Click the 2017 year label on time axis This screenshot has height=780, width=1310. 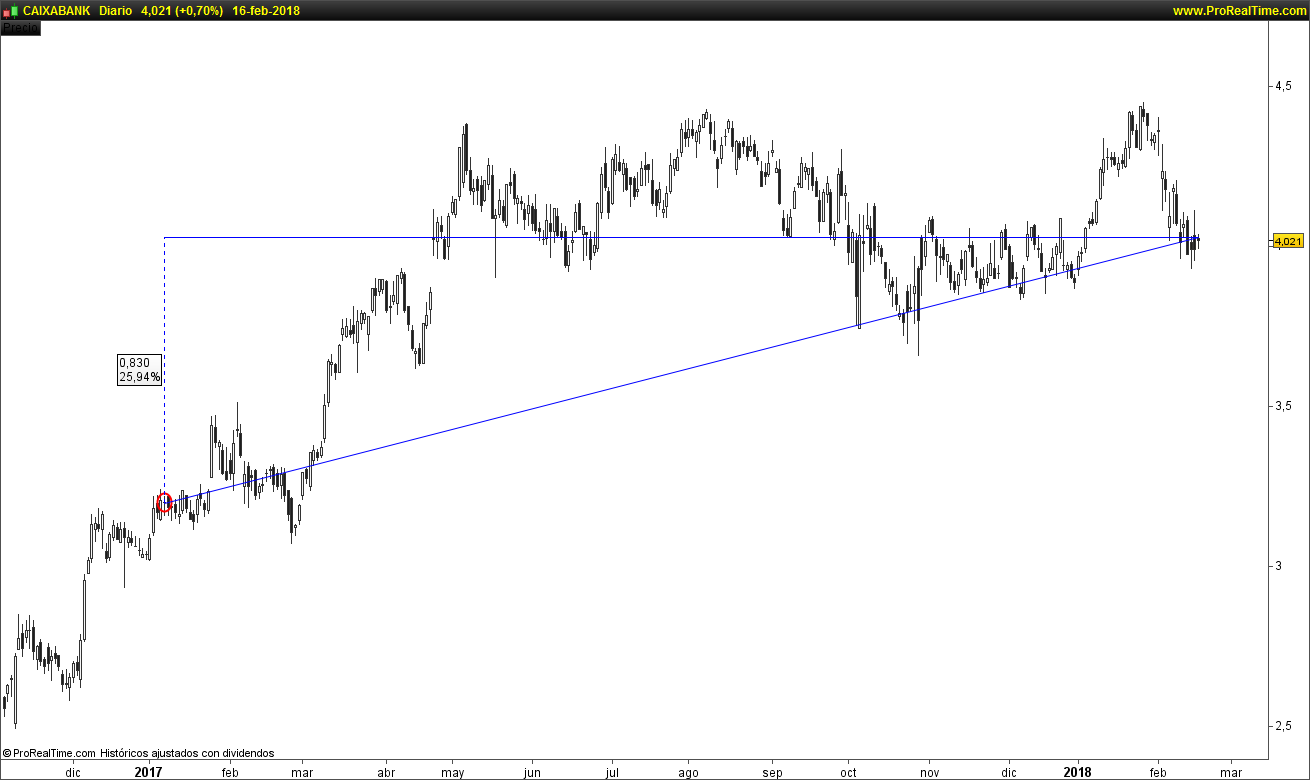[148, 772]
